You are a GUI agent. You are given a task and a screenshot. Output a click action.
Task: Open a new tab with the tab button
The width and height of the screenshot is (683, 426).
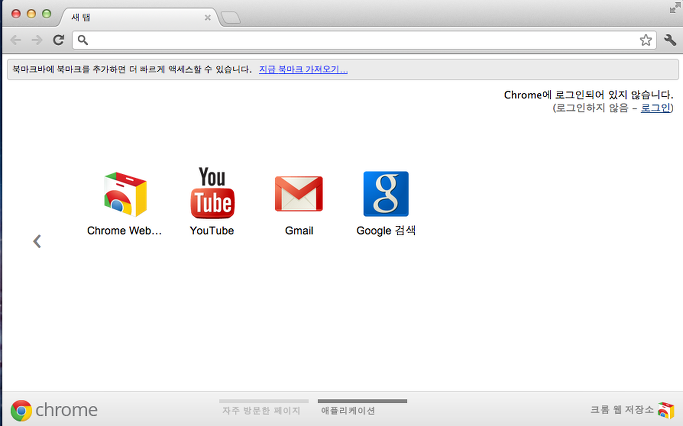click(x=230, y=18)
